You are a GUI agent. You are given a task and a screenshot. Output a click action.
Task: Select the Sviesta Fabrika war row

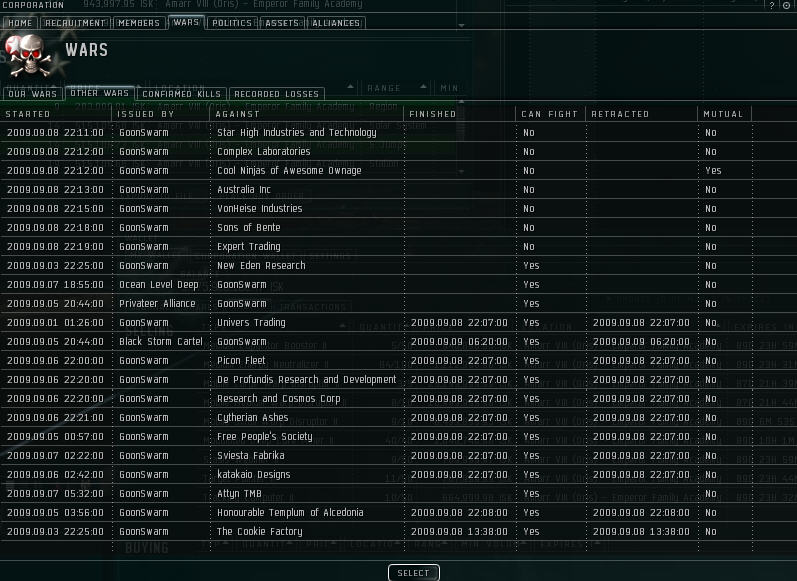(398, 456)
